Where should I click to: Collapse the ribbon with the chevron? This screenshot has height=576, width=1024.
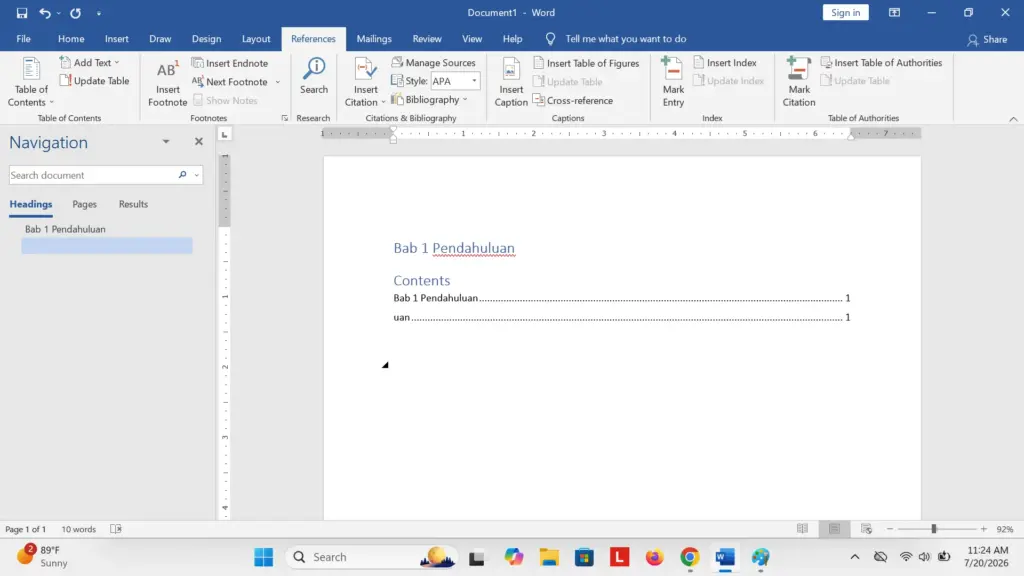point(1013,119)
